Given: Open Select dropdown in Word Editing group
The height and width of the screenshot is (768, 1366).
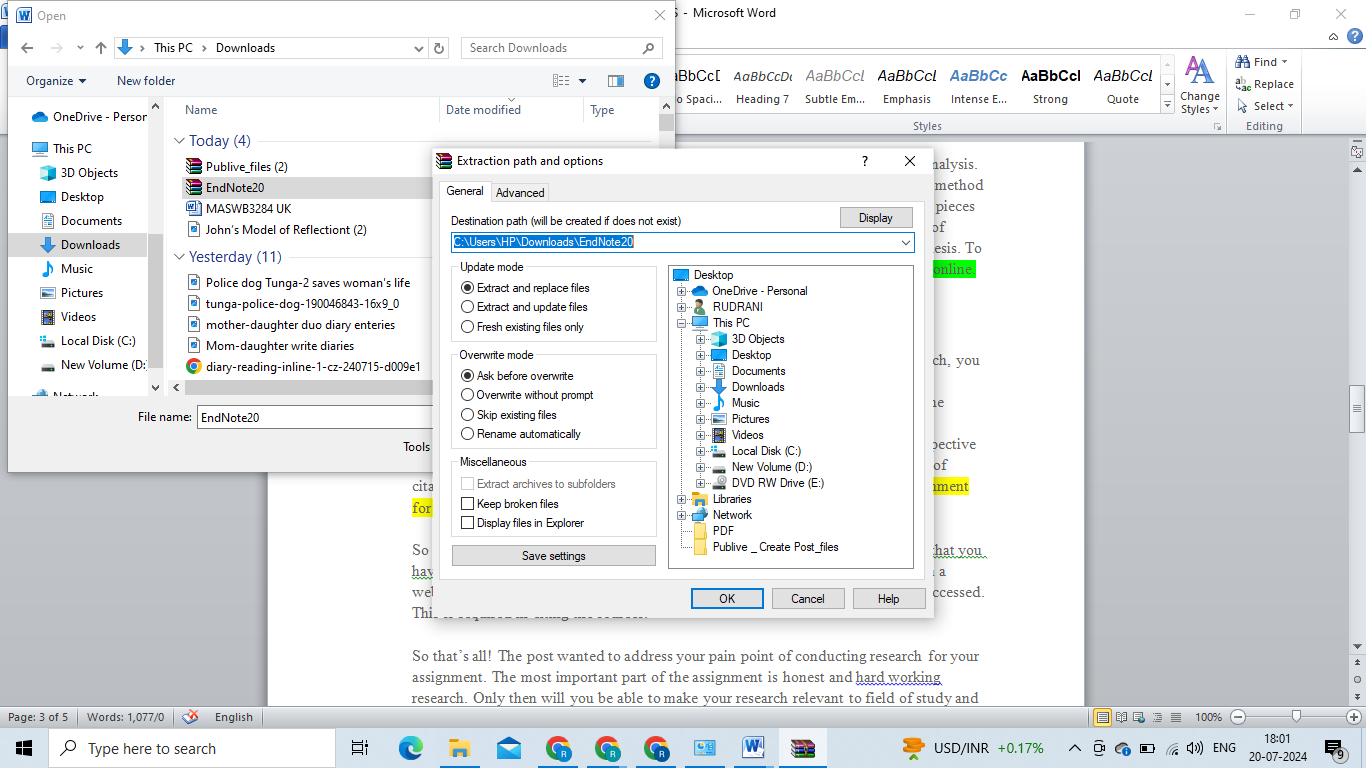Looking at the screenshot, I should pos(1265,106).
